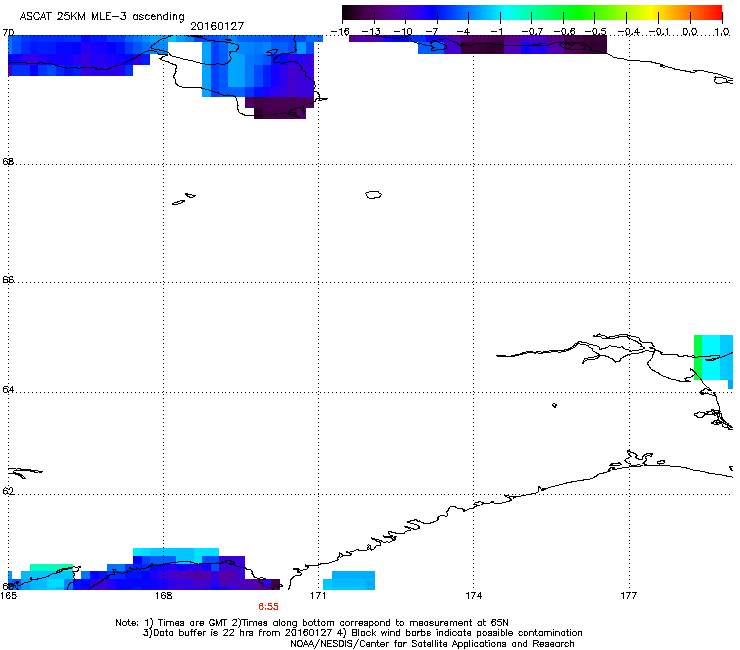
Task: Click the color bar label -0.4
Action: tap(628, 32)
